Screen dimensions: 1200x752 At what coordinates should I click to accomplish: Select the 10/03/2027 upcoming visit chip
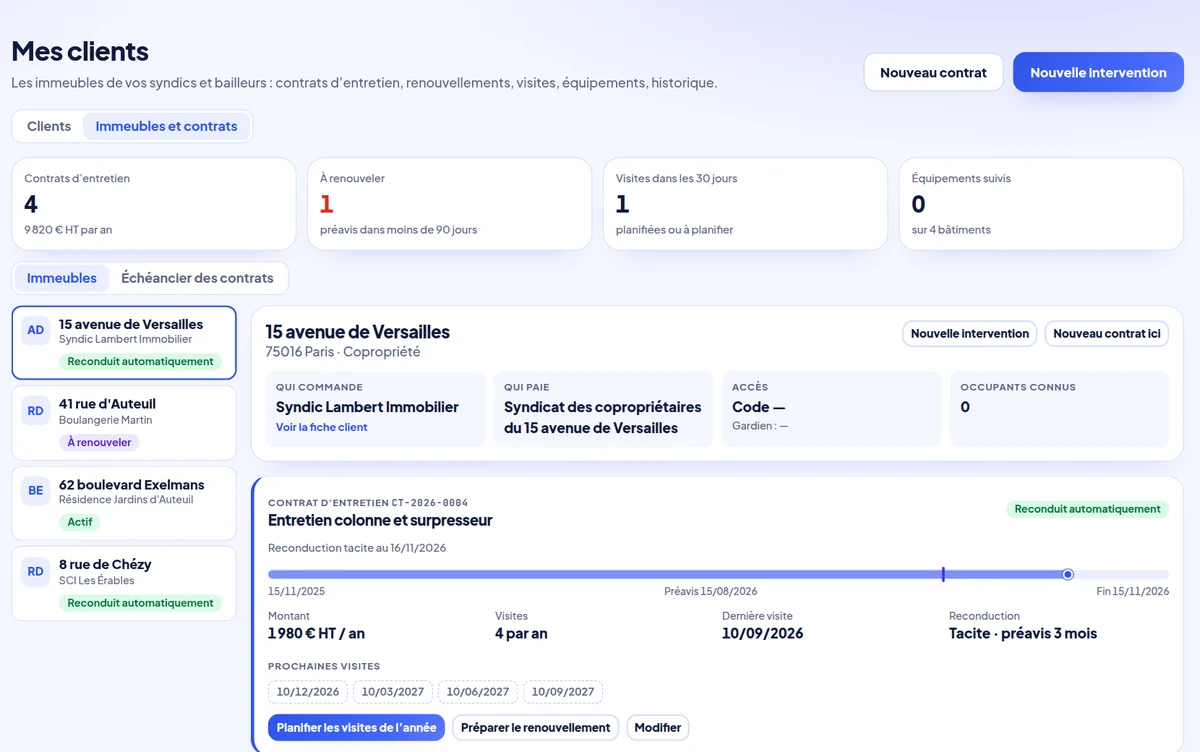click(393, 692)
